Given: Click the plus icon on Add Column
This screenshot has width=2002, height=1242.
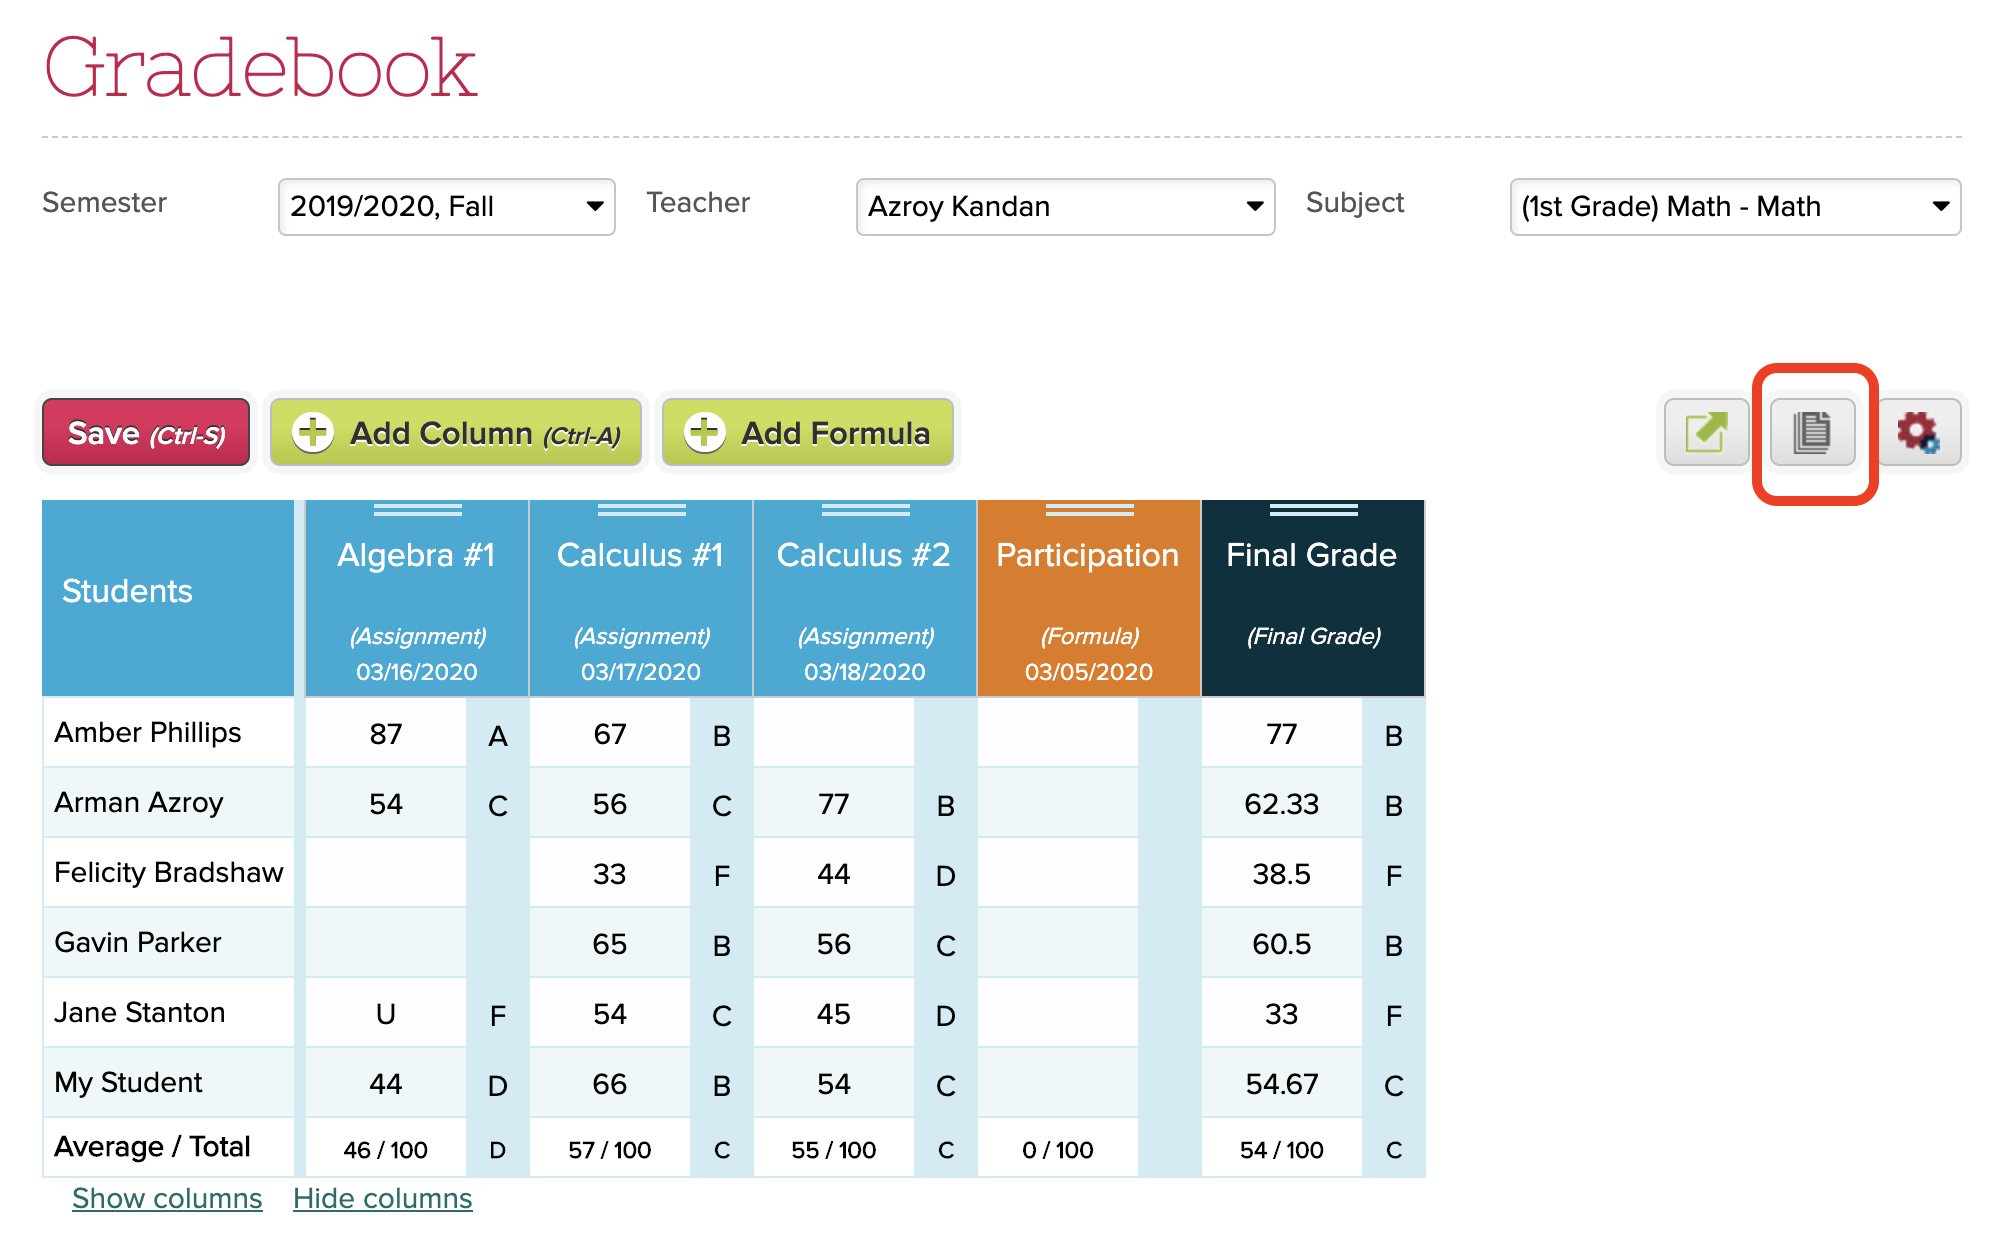Looking at the screenshot, I should (x=313, y=433).
